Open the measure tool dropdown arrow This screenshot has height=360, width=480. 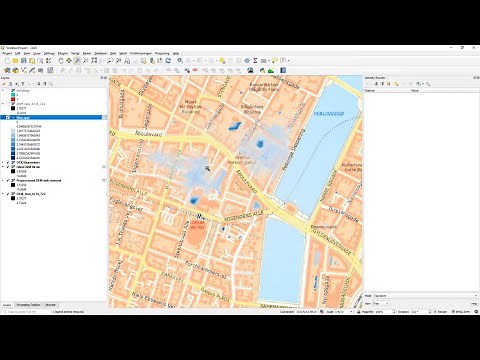269,61
